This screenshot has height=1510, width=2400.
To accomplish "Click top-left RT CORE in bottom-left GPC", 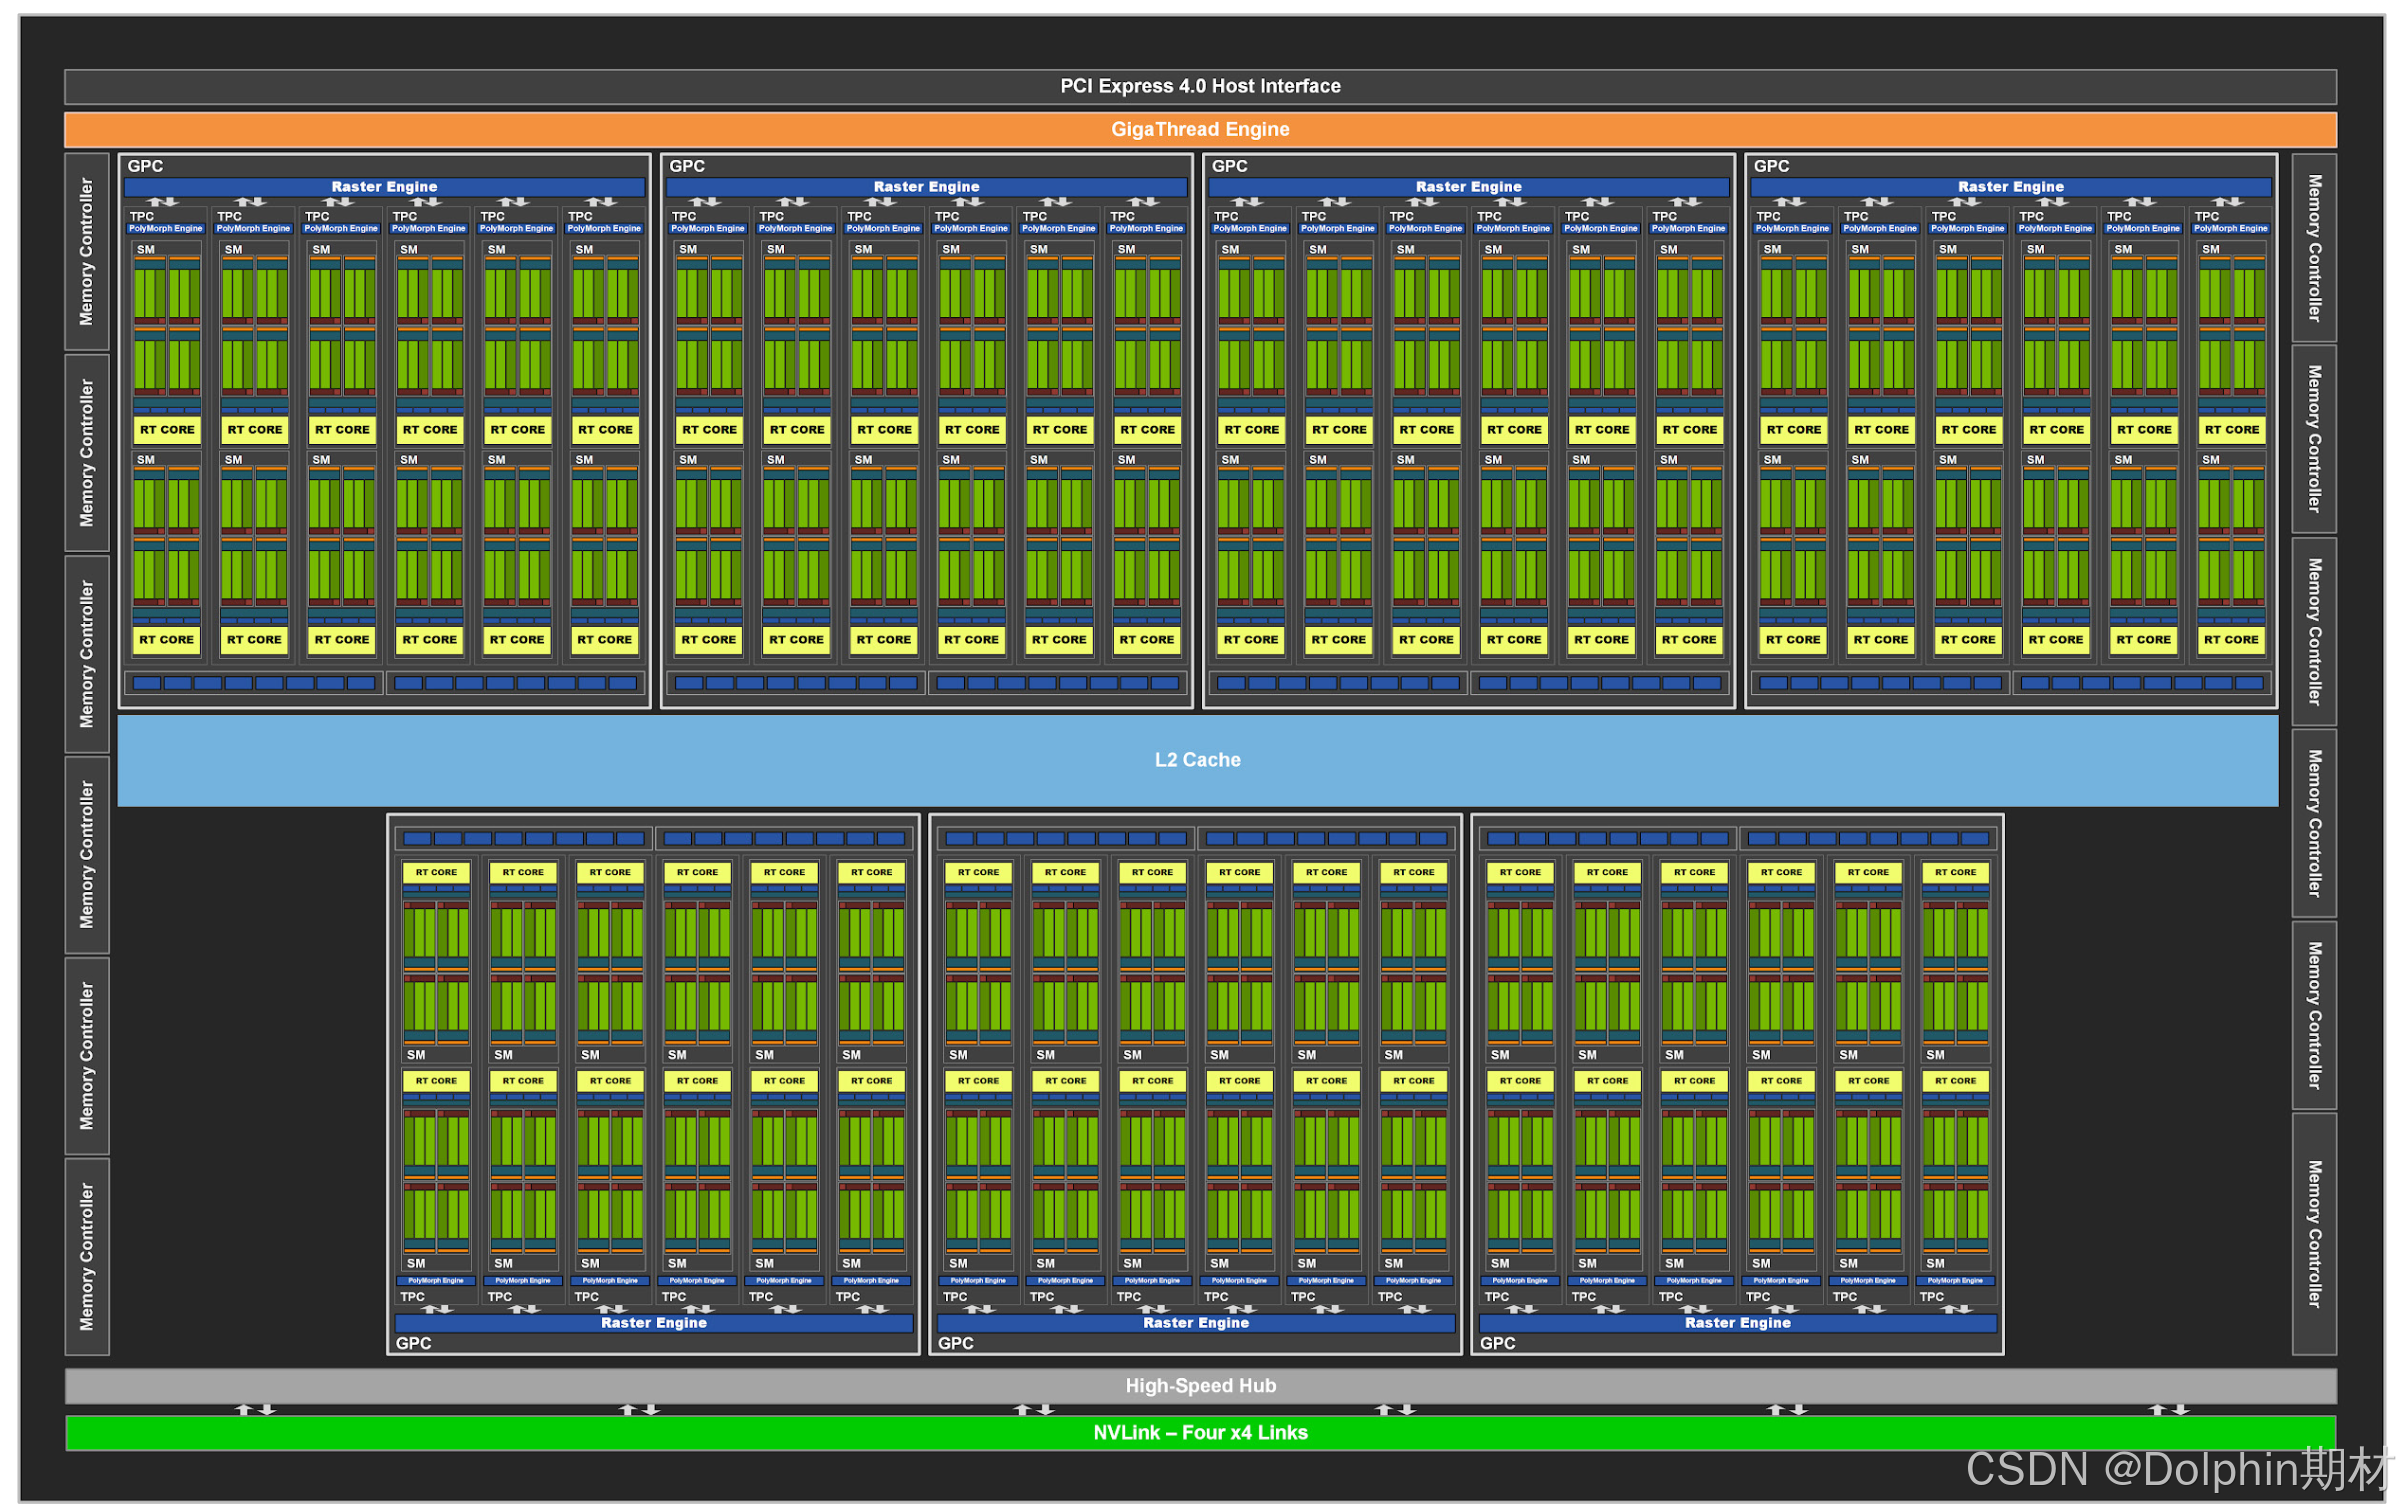I will pos(436,872).
